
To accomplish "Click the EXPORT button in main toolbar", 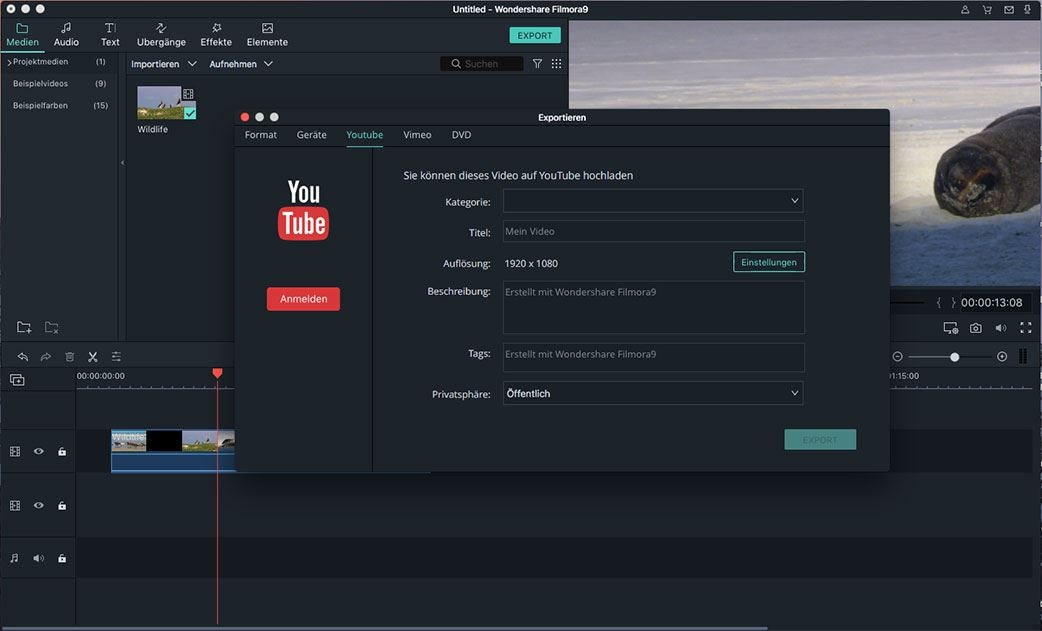I will click(535, 35).
